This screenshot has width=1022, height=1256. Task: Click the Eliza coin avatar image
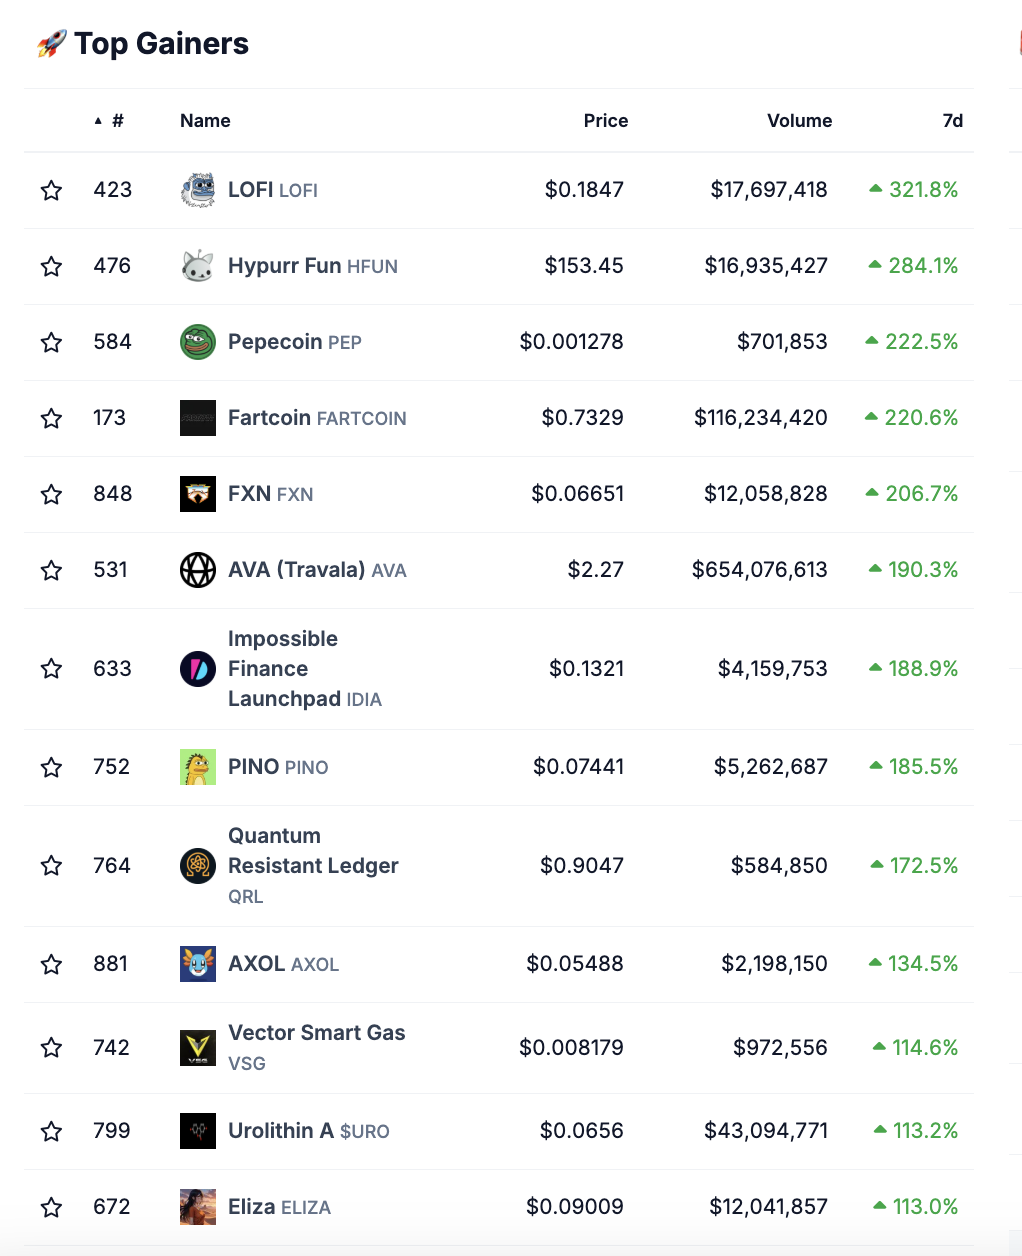(198, 1207)
